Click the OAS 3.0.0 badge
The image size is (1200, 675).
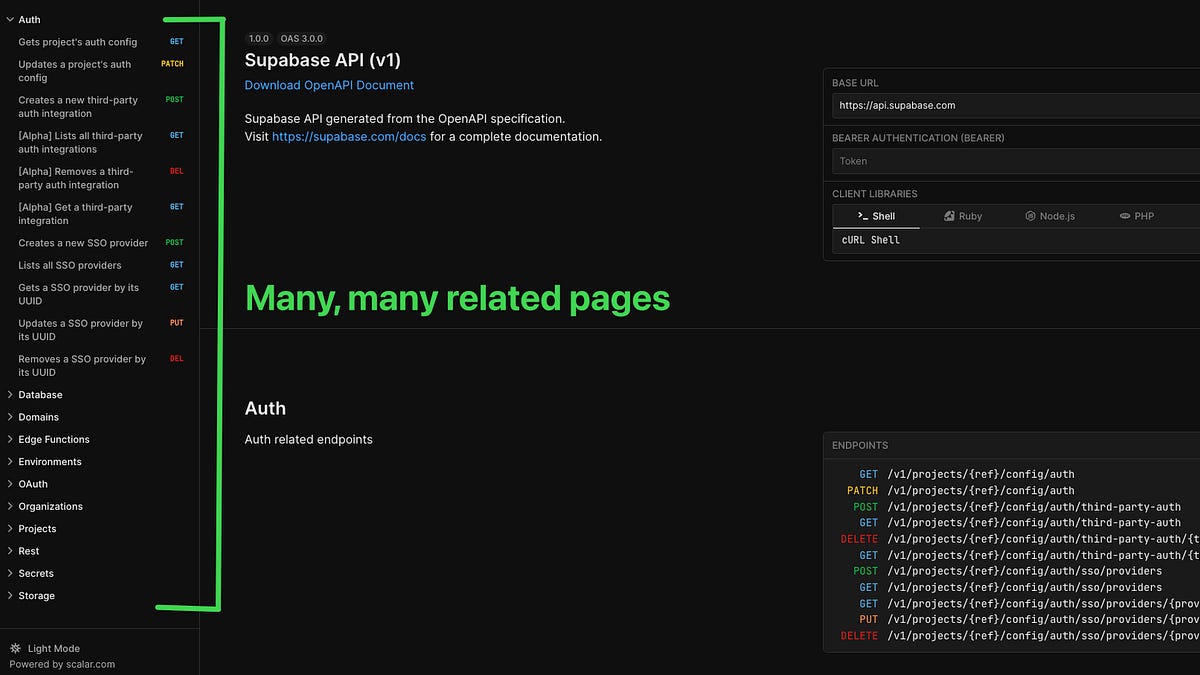[x=302, y=39]
